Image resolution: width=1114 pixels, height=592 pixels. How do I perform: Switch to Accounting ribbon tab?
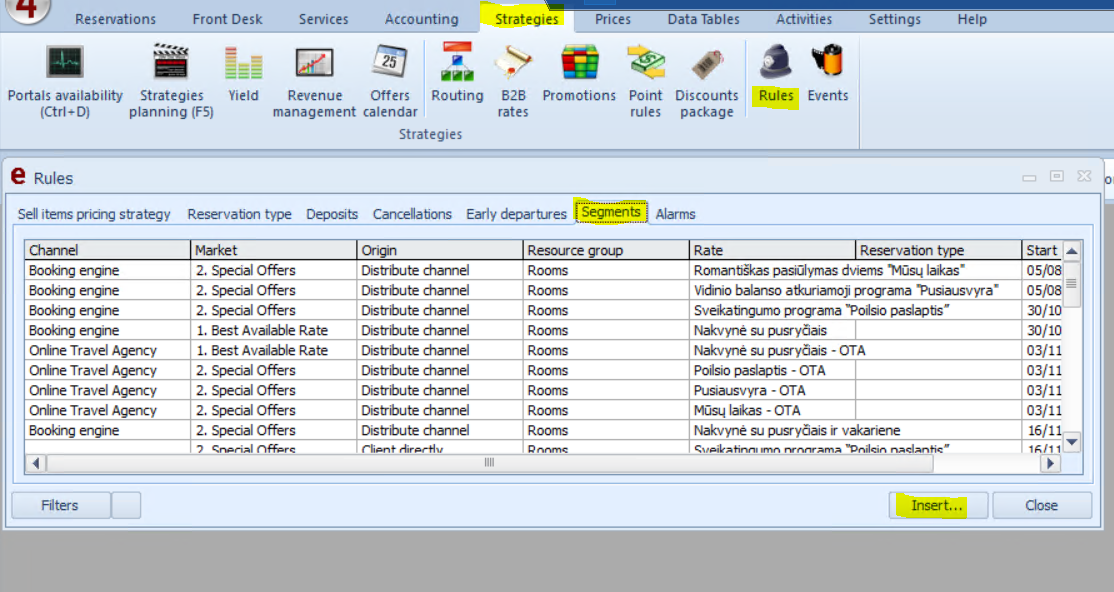point(421,19)
